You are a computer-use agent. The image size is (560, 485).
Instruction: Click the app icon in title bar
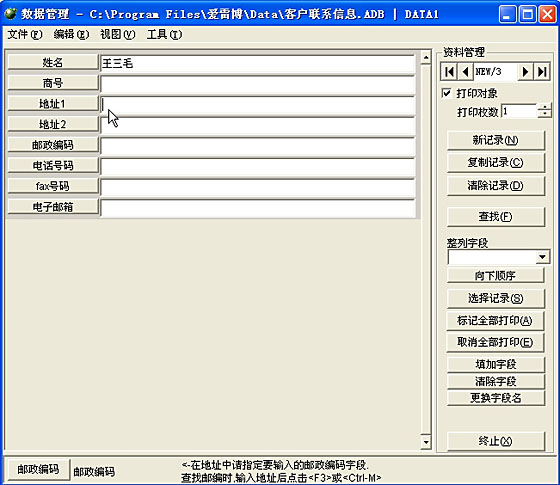10,14
